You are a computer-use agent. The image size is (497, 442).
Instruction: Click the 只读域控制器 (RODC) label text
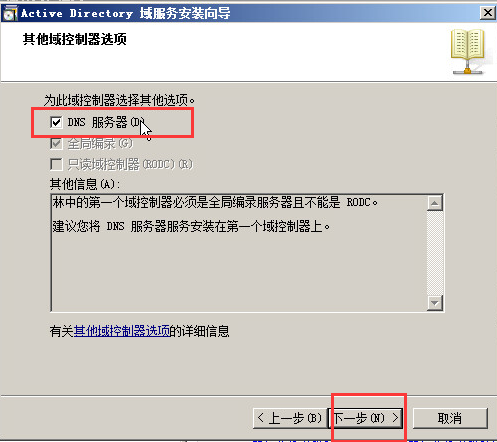(x=130, y=164)
